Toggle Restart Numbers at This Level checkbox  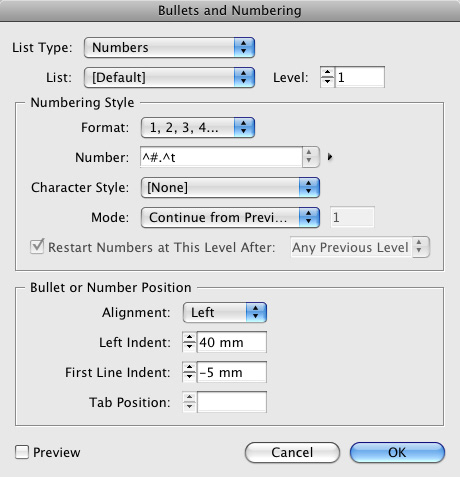click(37, 247)
